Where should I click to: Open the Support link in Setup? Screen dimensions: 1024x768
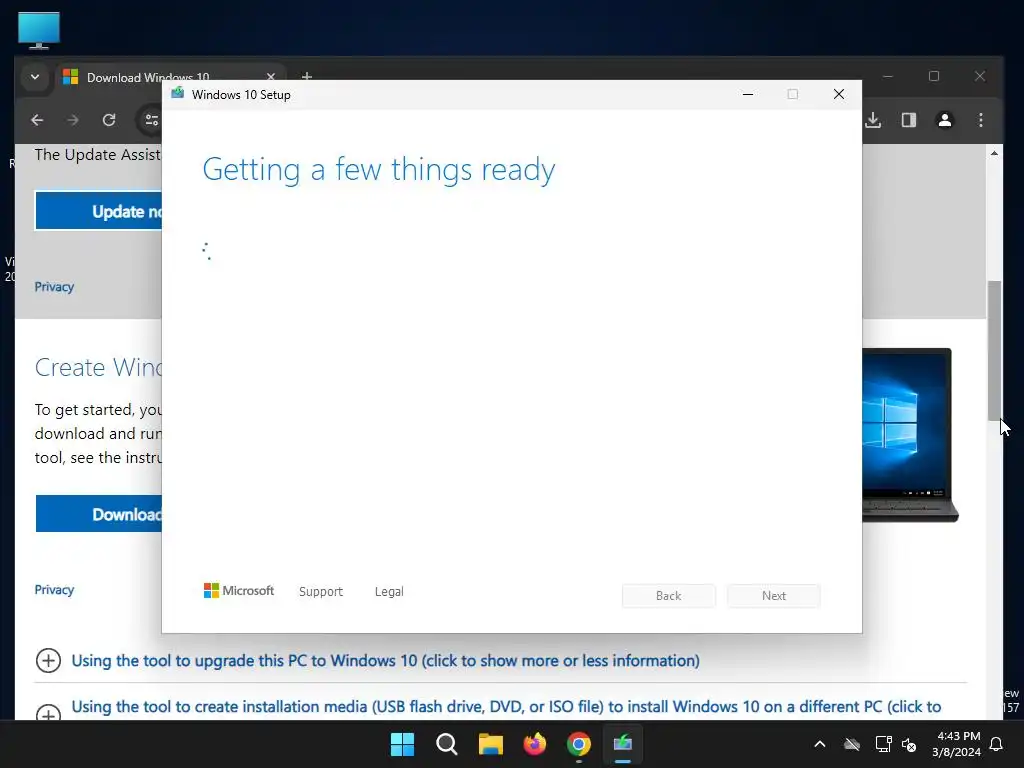point(321,592)
